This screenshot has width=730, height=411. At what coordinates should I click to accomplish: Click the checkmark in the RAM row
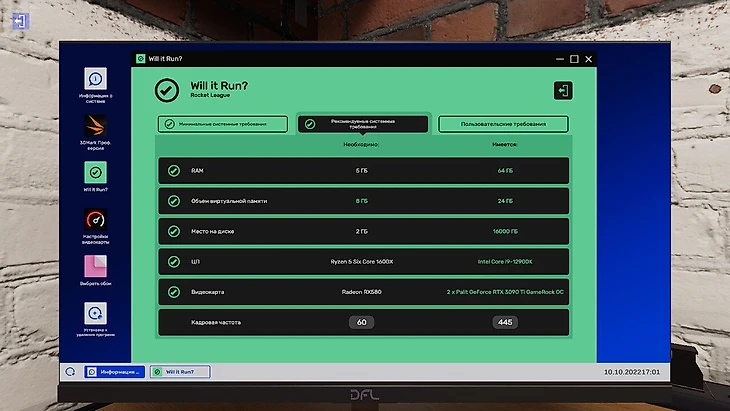[174, 171]
